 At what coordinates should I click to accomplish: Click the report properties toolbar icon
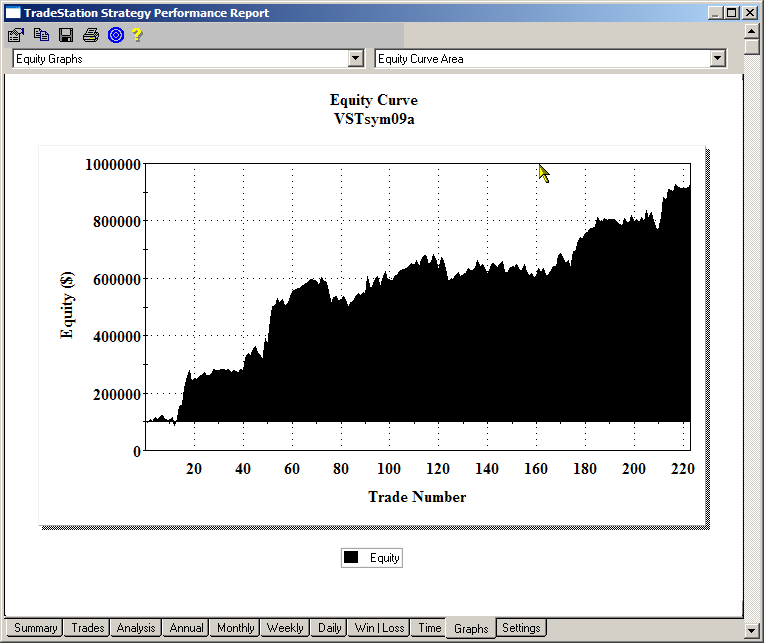click(16, 35)
